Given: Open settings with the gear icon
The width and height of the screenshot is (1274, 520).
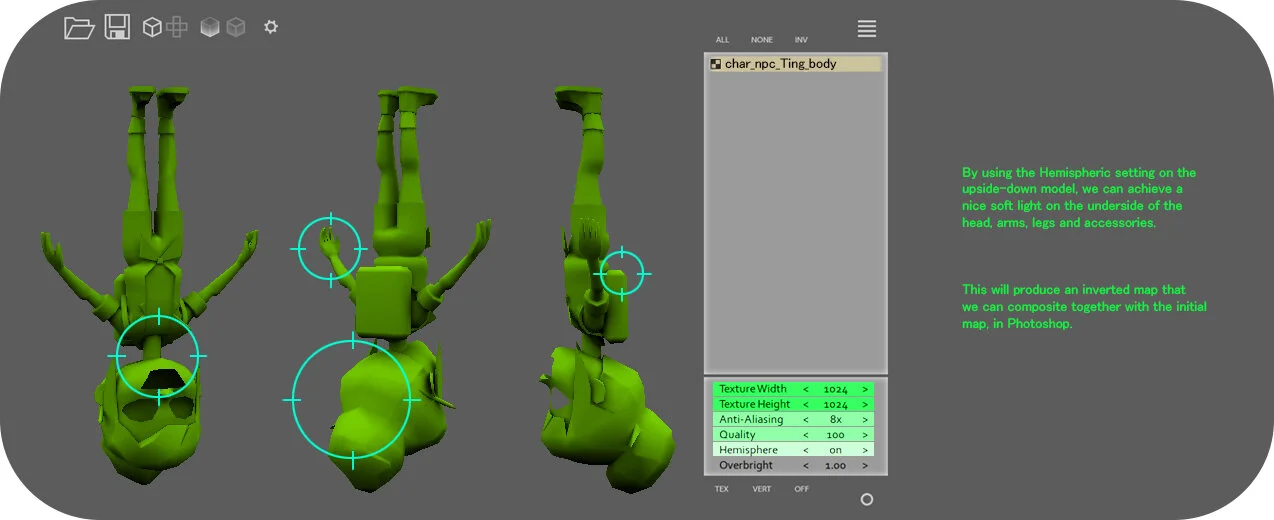Looking at the screenshot, I should (271, 27).
